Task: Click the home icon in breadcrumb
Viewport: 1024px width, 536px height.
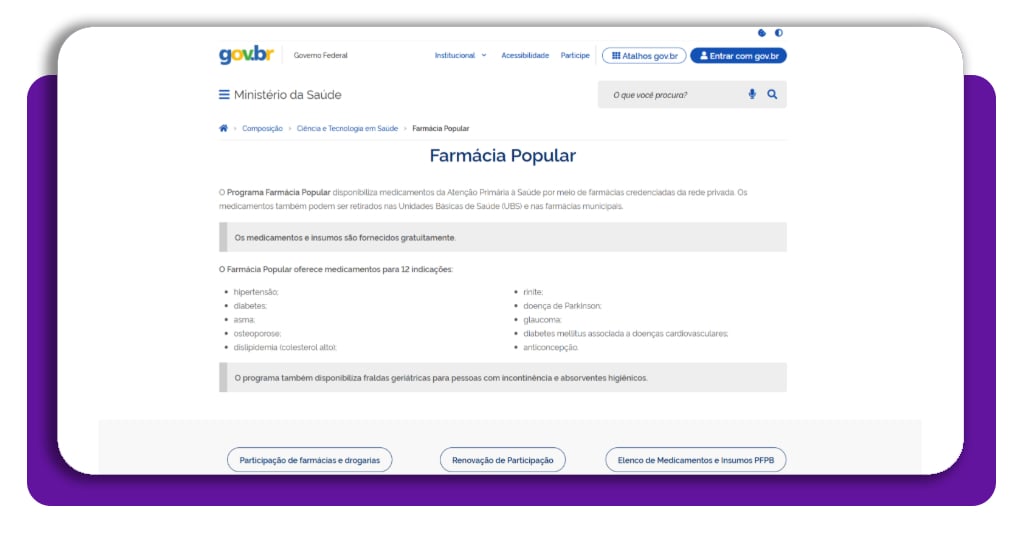Action: point(223,128)
